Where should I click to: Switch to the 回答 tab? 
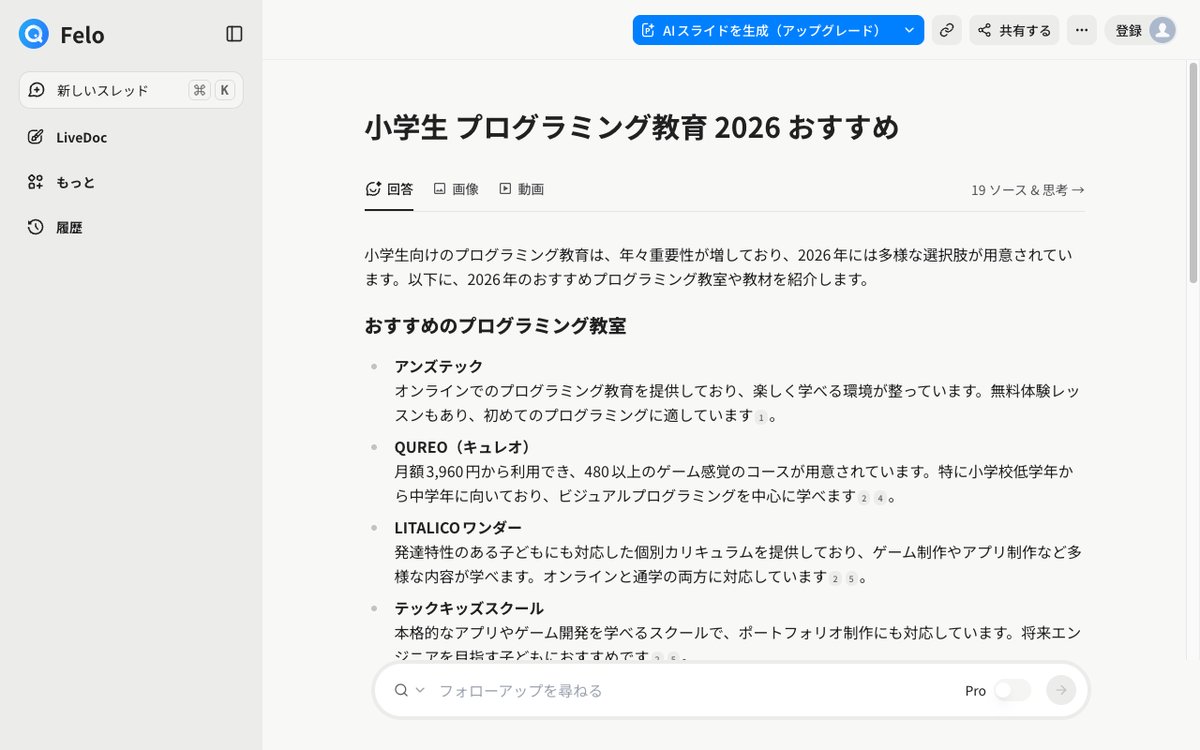coord(389,189)
